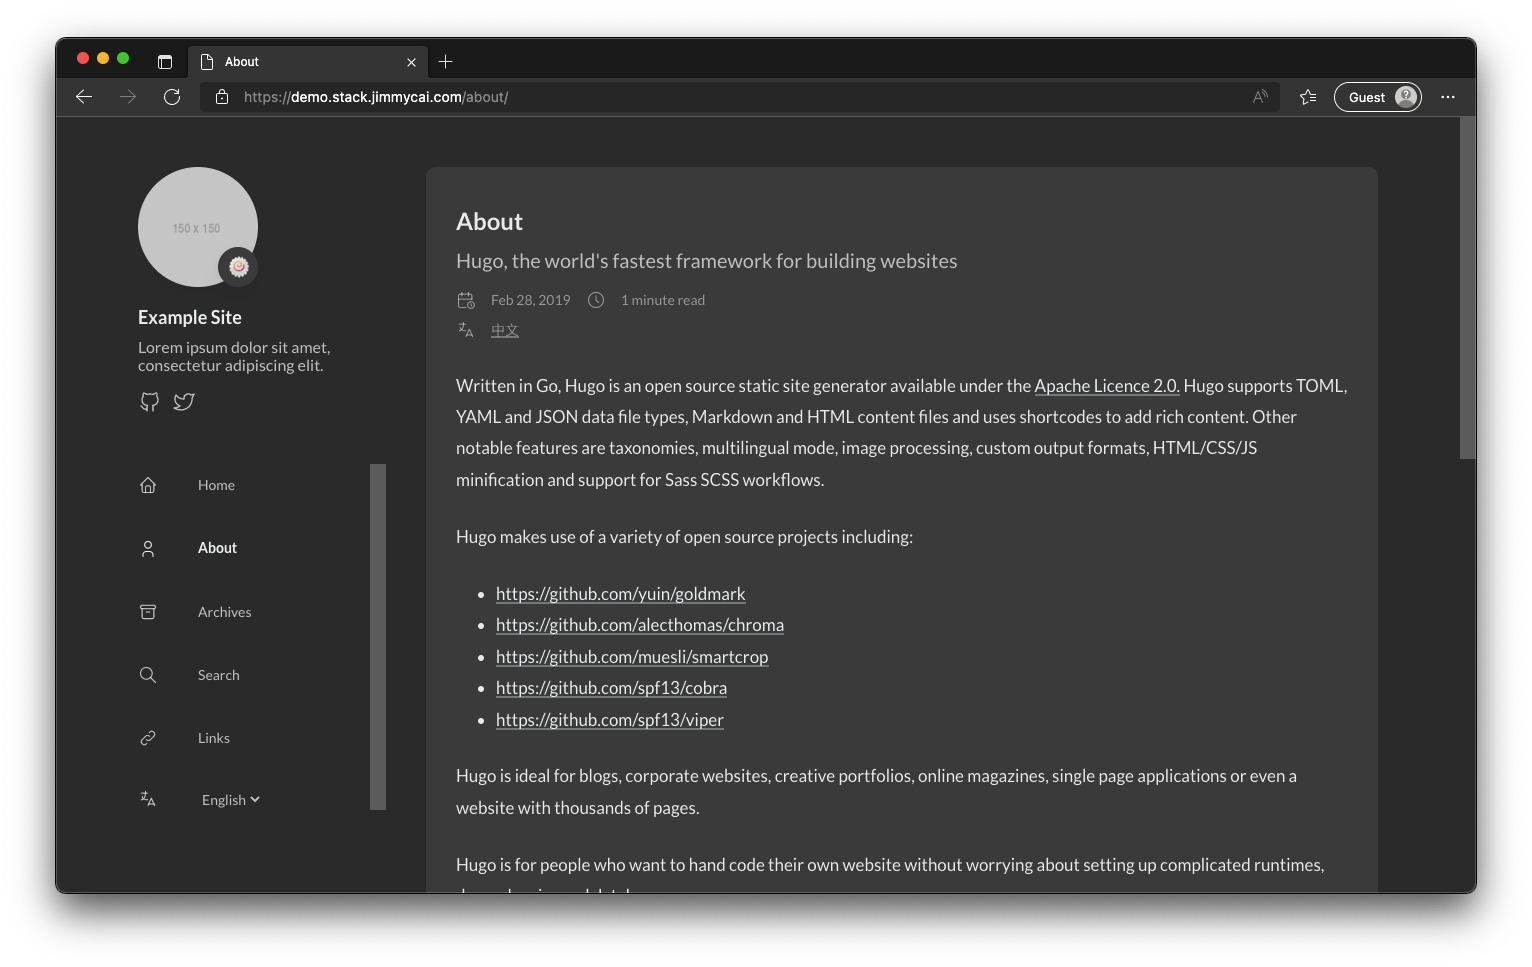Open the GitHub profile icon

[149, 401]
